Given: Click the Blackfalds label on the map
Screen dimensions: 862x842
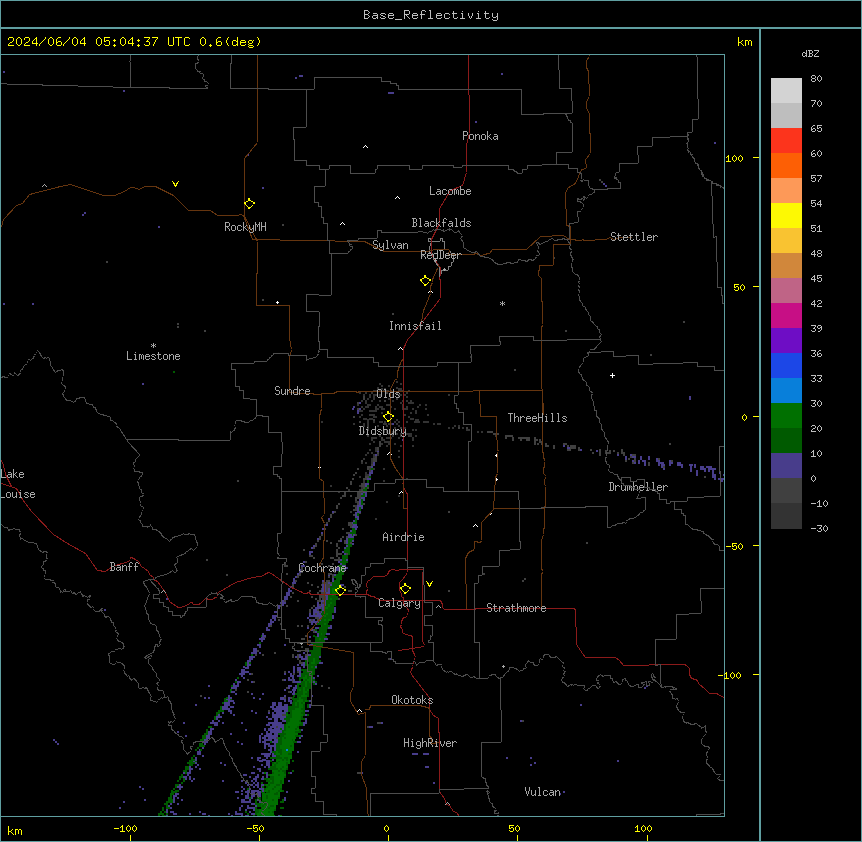Looking at the screenshot, I should pyautogui.click(x=441, y=223).
